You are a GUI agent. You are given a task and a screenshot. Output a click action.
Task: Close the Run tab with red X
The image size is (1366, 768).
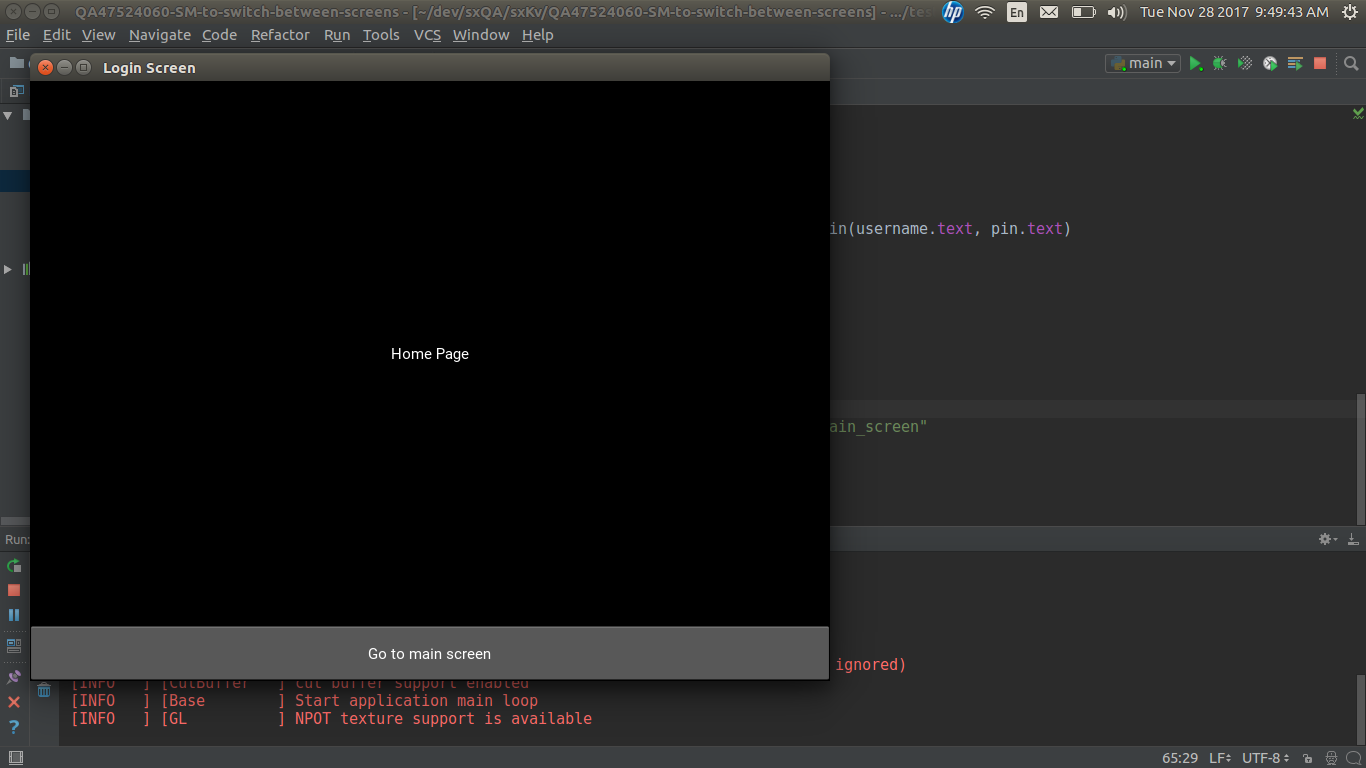14,702
